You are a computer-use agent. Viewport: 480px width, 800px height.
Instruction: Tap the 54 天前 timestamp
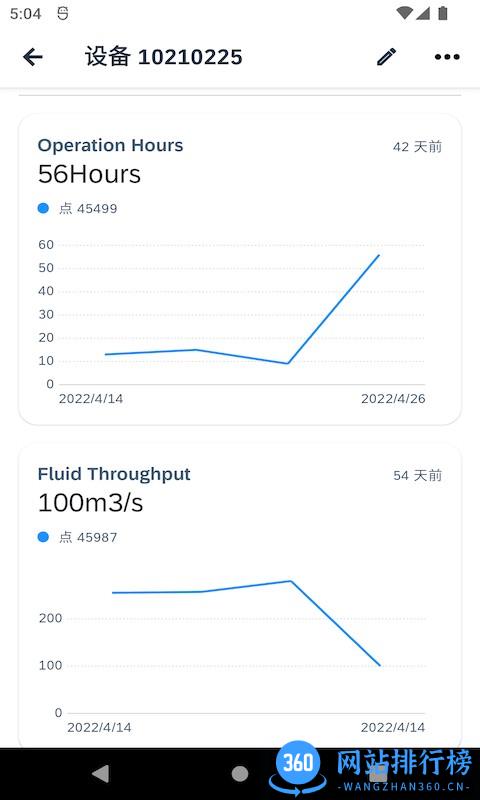click(x=417, y=476)
